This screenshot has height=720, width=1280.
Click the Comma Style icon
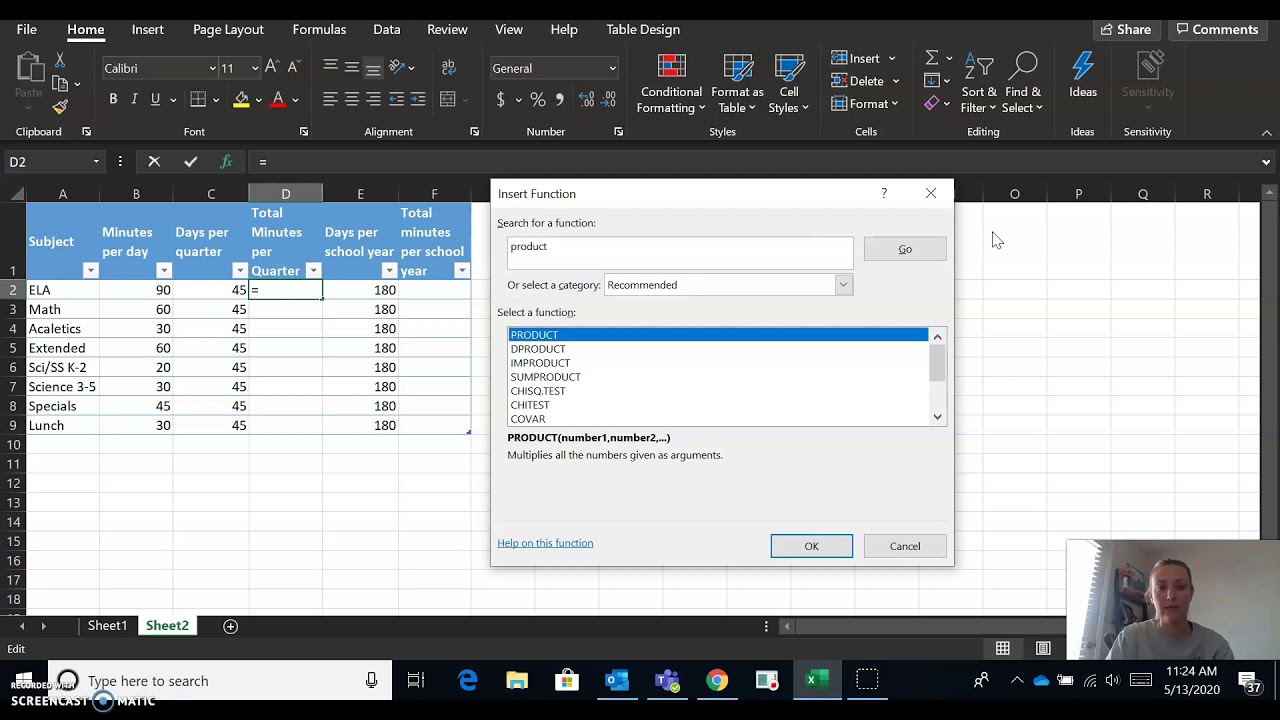coord(560,99)
